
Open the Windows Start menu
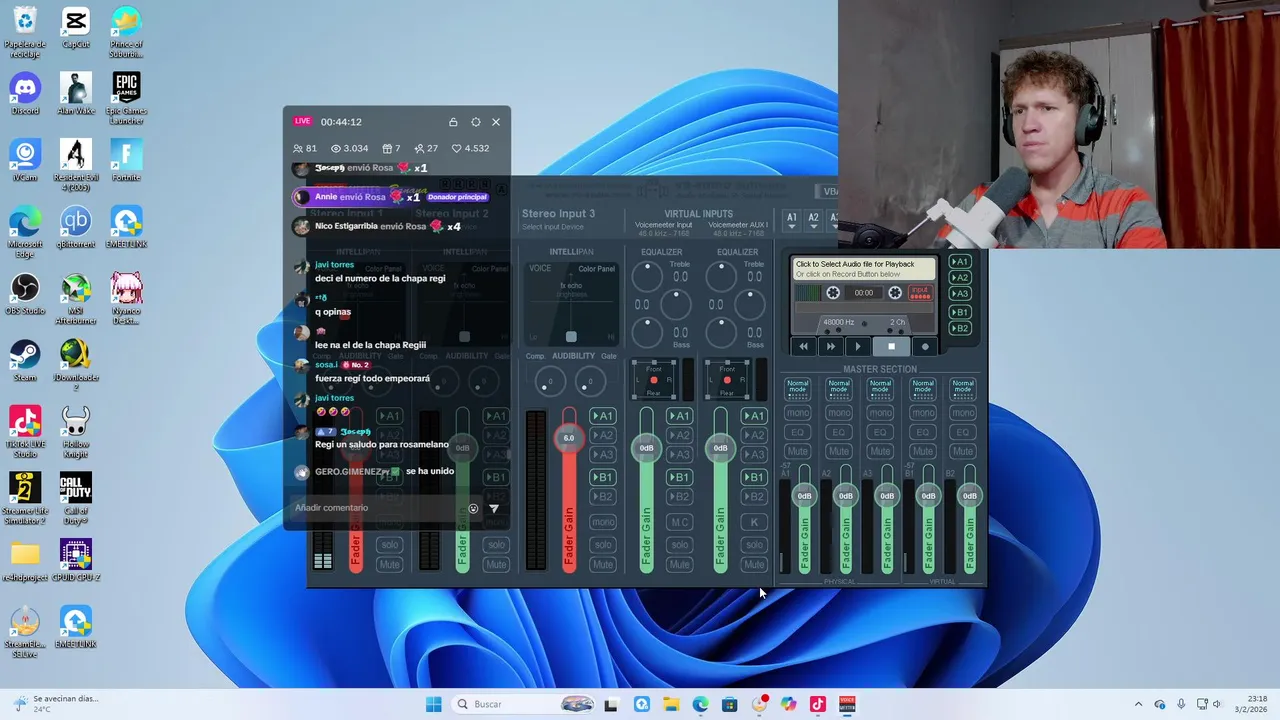(x=433, y=704)
